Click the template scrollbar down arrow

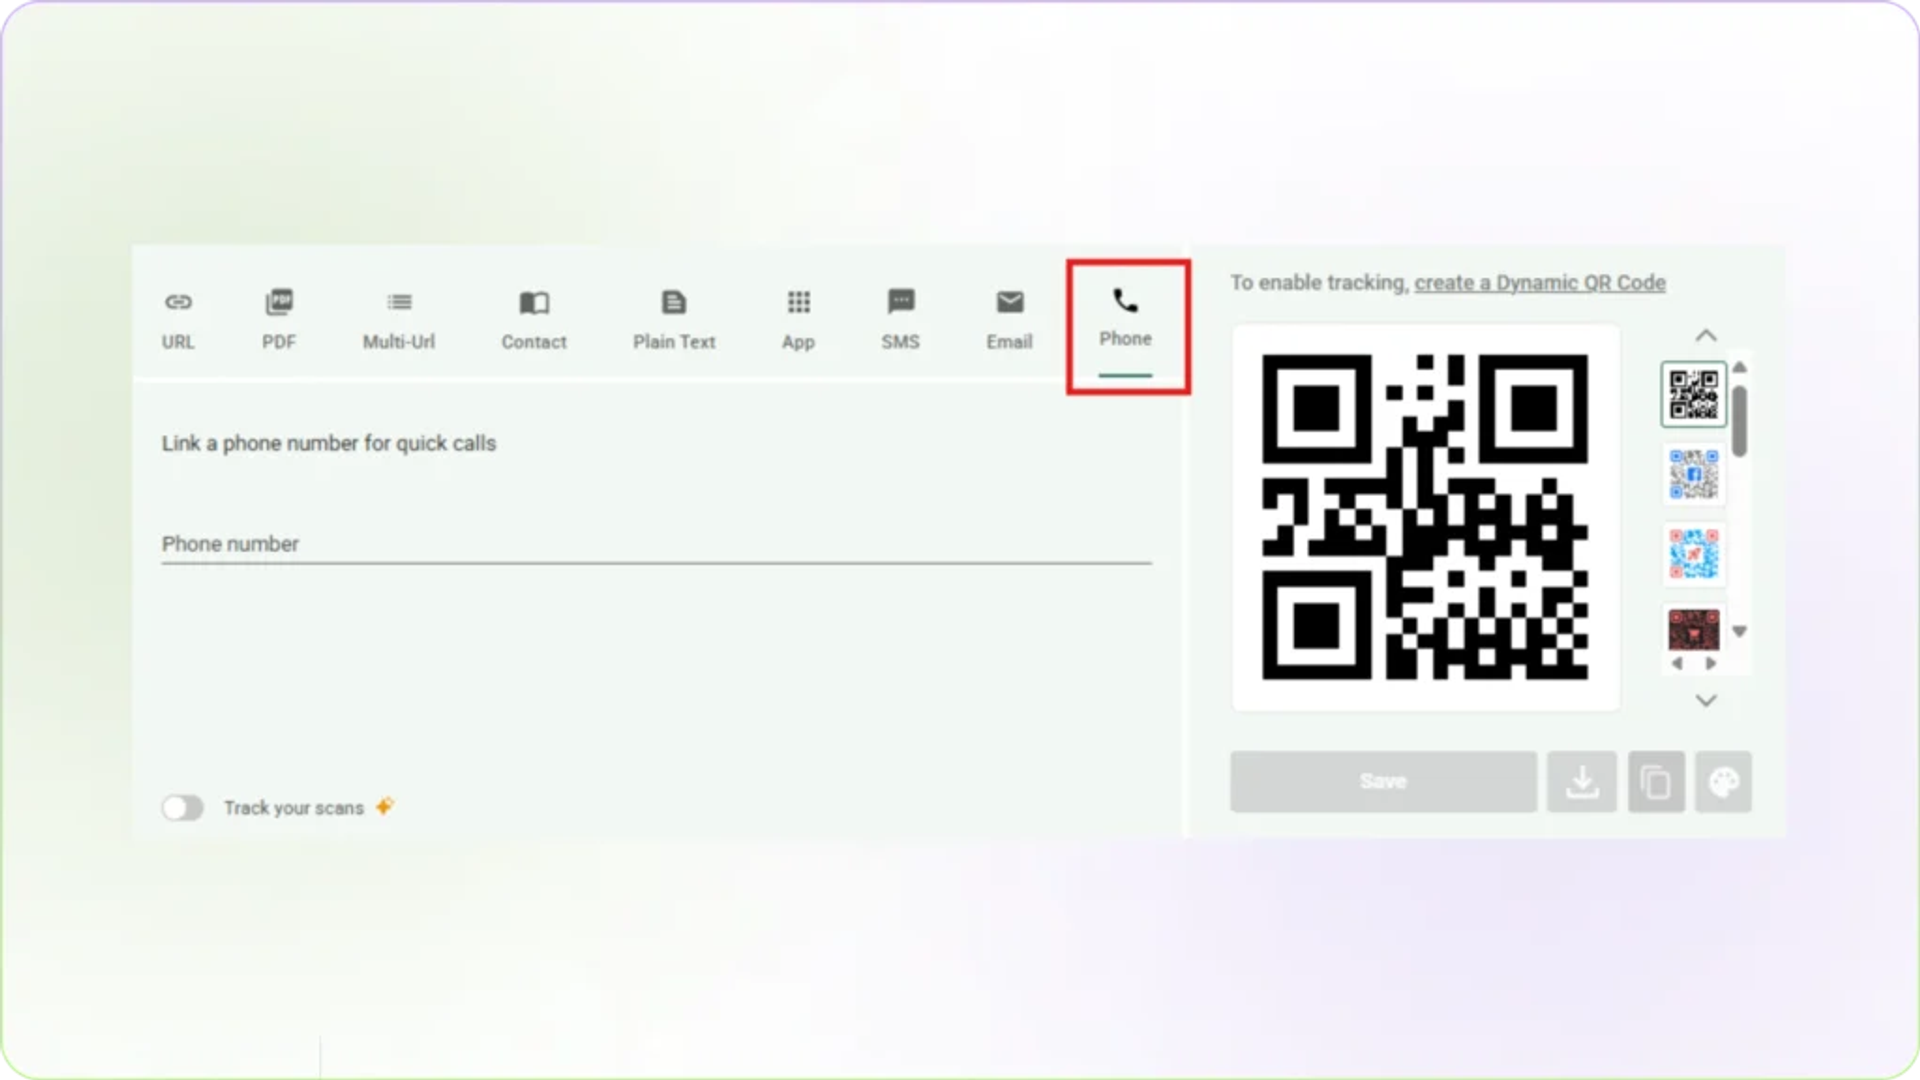(1740, 632)
